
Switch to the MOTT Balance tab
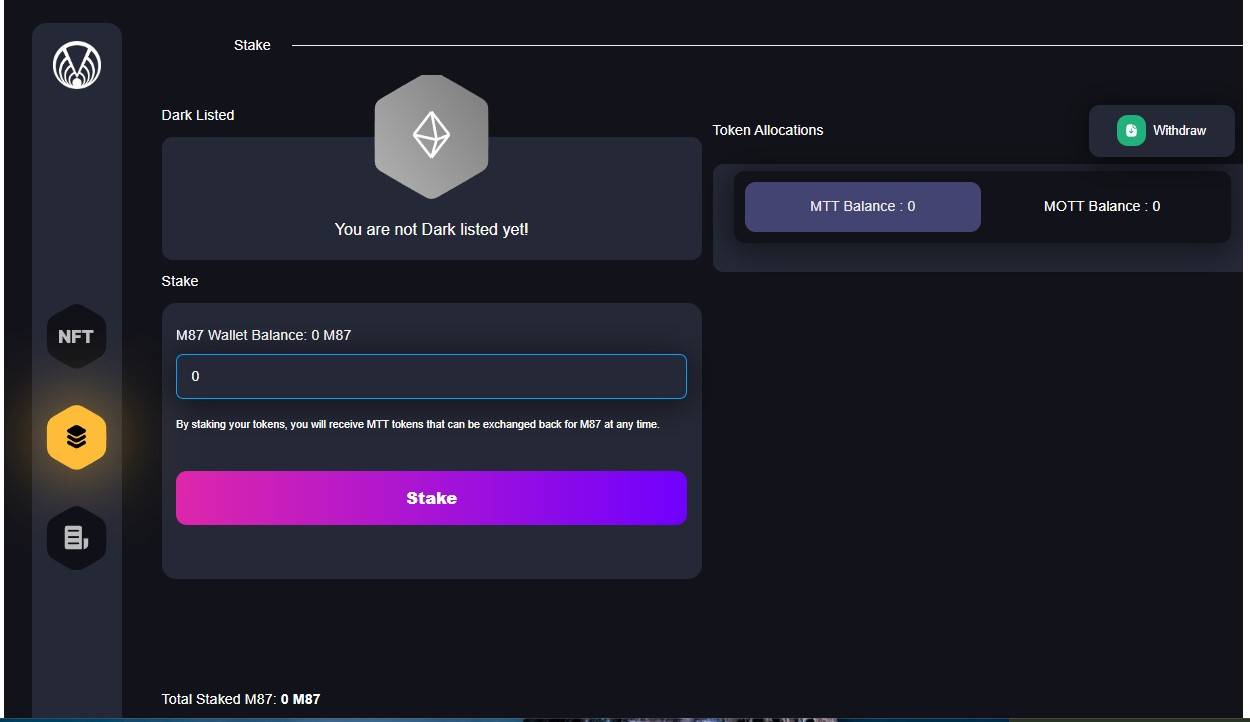pyautogui.click(x=1101, y=207)
